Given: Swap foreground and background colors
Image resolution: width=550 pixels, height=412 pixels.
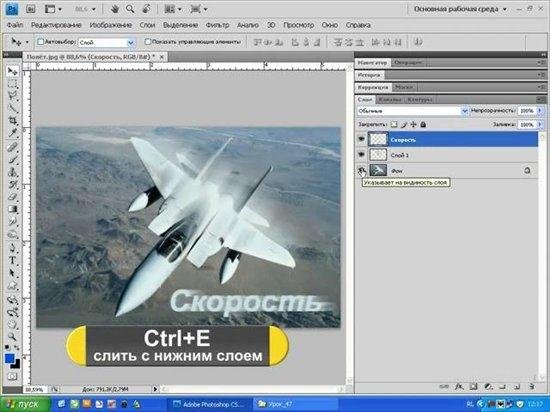Looking at the screenshot, I should pyautogui.click(x=16, y=348).
